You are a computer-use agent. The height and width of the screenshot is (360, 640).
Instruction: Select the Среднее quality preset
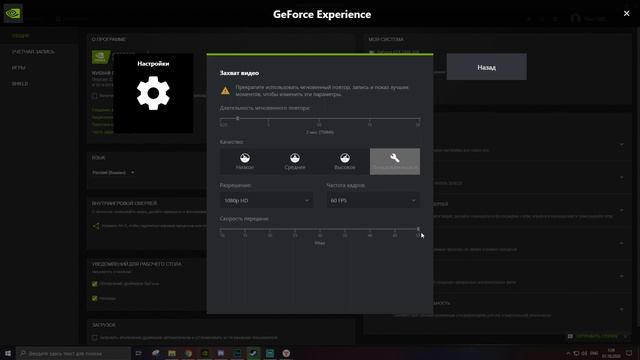[x=295, y=162]
